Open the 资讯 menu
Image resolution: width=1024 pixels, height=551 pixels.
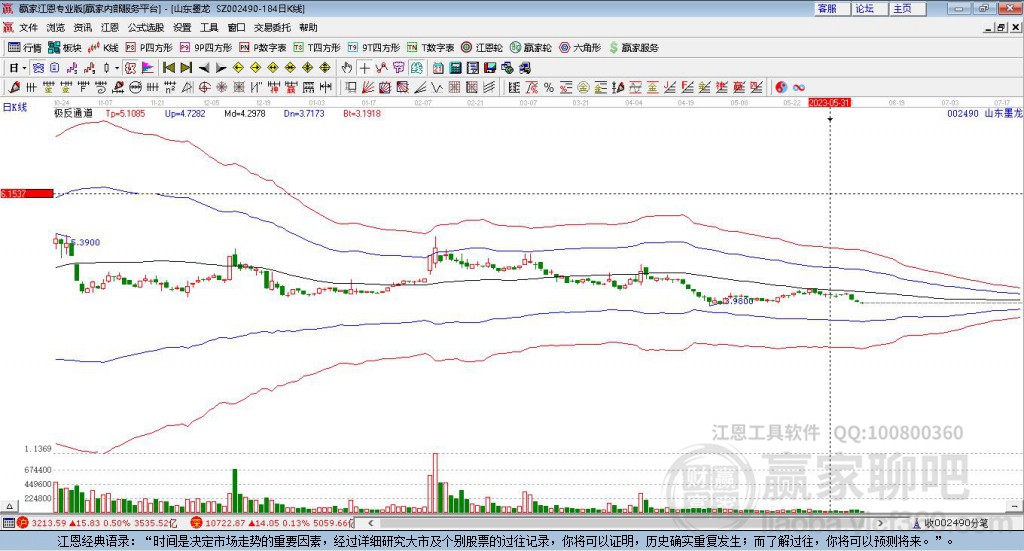pos(82,27)
